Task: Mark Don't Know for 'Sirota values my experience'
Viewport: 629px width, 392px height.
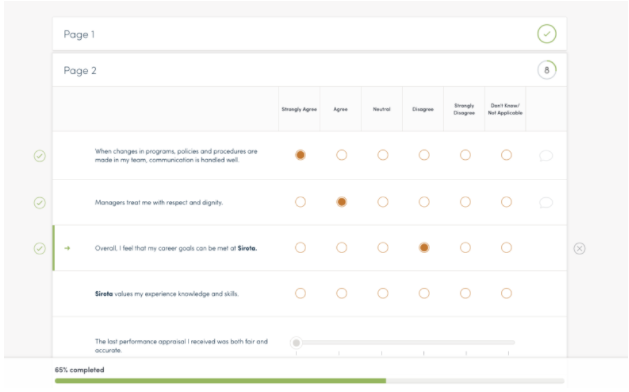Action: pos(506,293)
